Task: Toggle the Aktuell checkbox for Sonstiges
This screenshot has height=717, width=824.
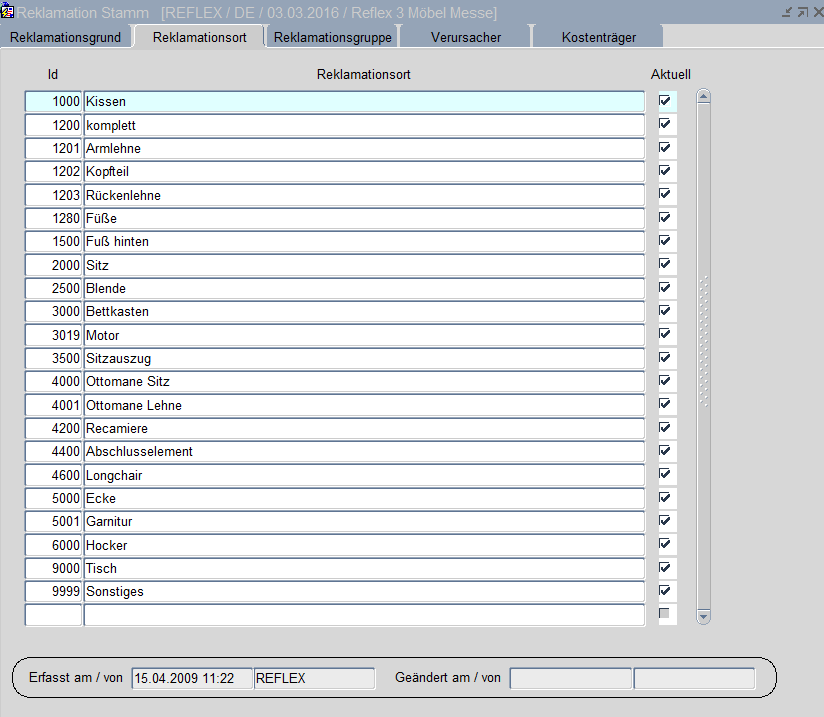Action: click(665, 591)
